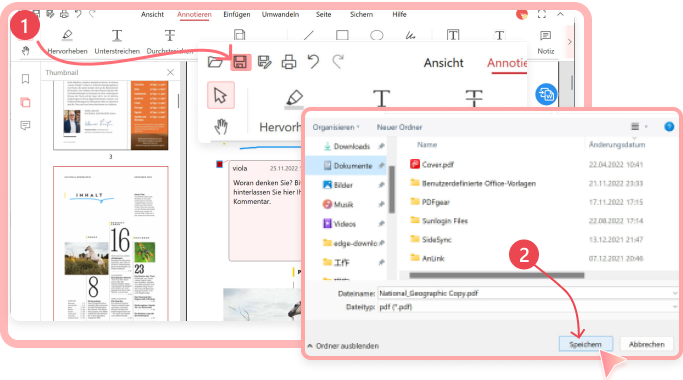
Task: Open the thumbnail panel icon in sidebar
Action: 25,102
